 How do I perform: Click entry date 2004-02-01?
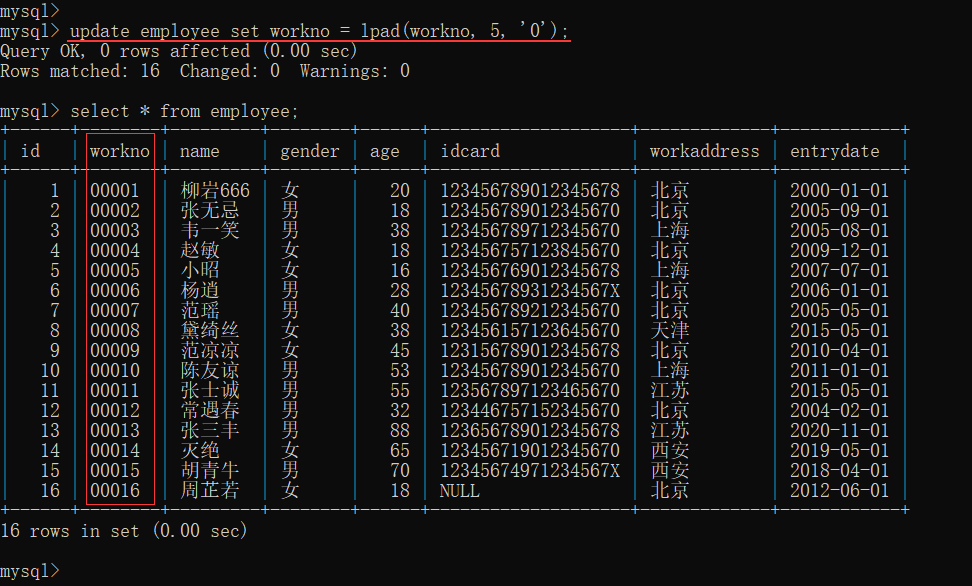pos(839,411)
